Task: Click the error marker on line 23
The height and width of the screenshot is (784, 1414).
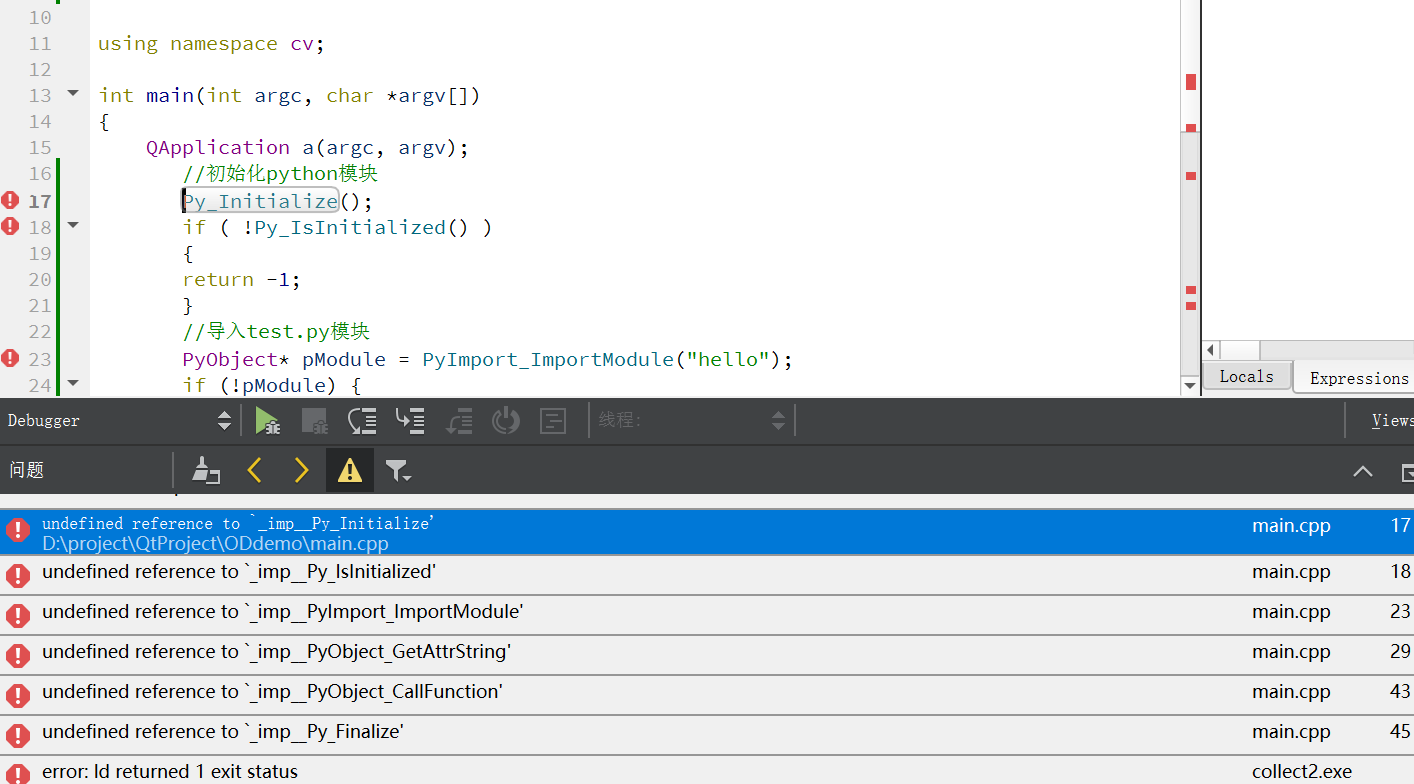Action: 10,358
